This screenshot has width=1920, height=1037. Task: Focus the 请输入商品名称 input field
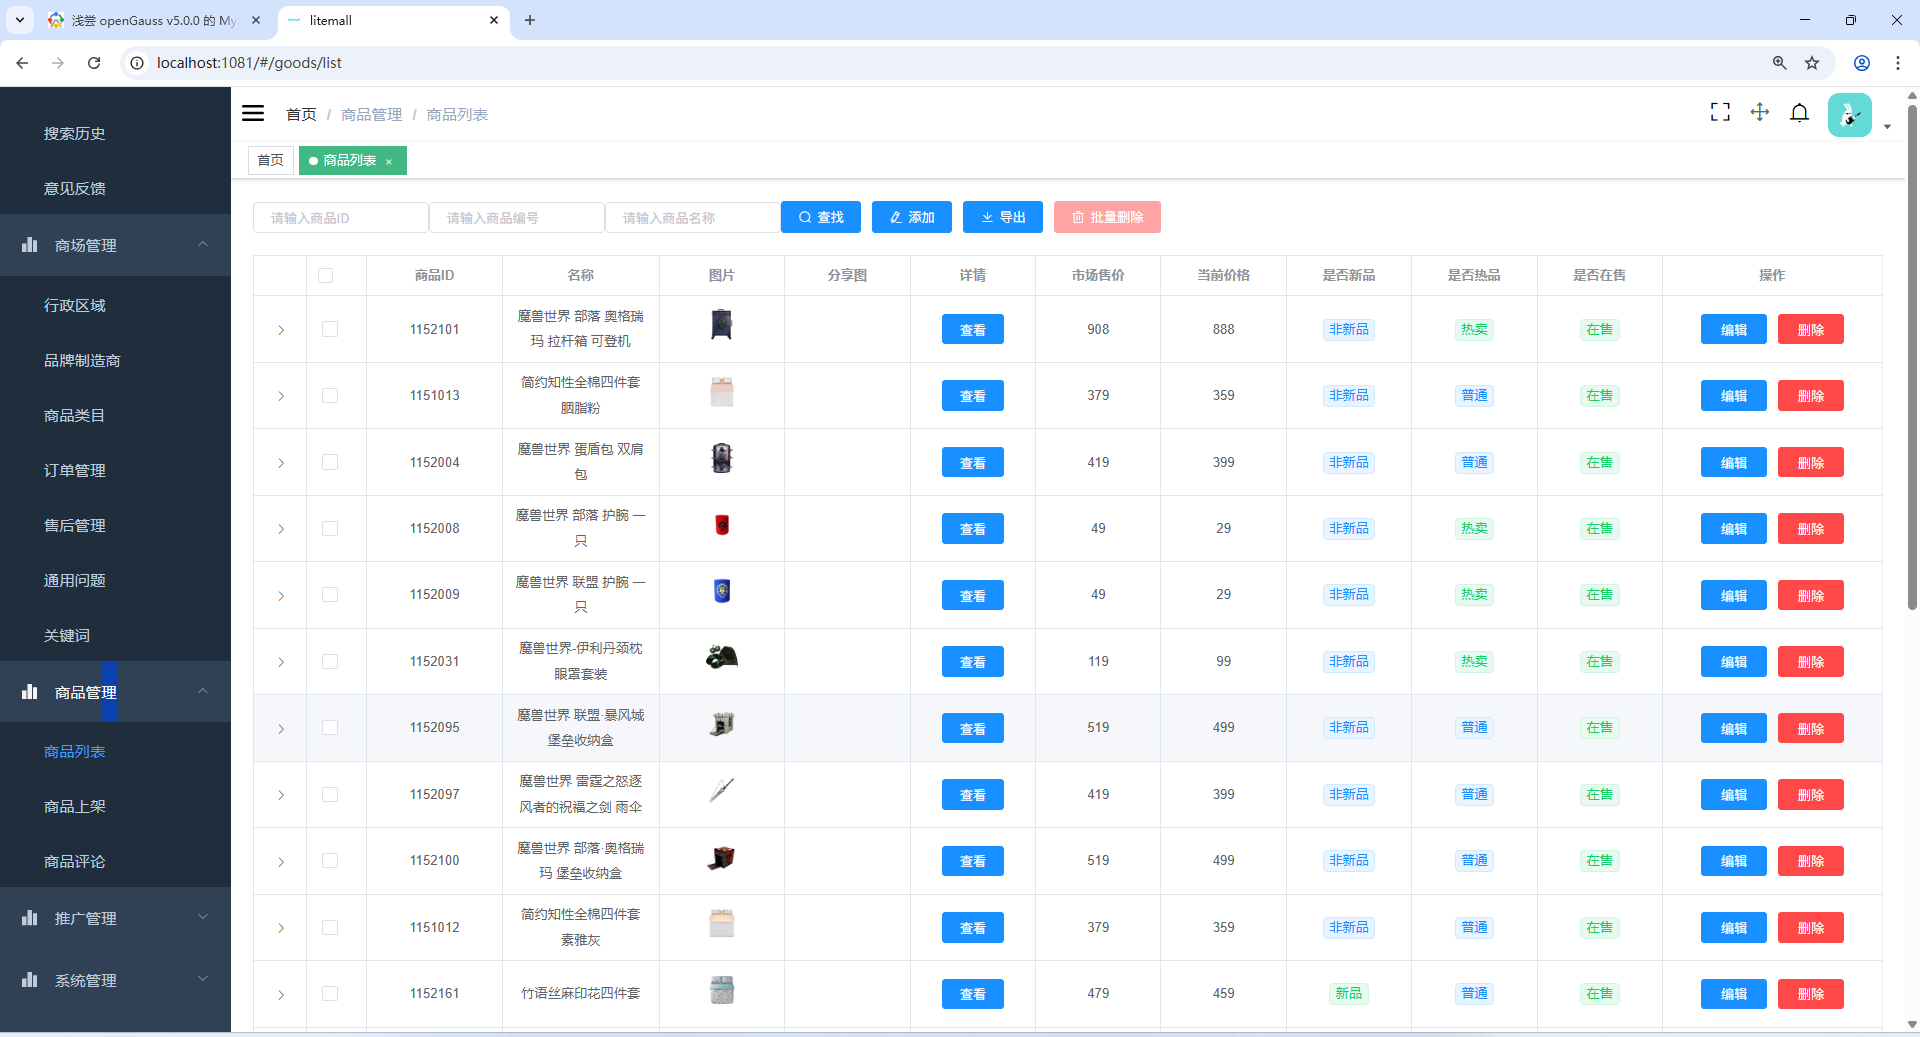(x=693, y=217)
